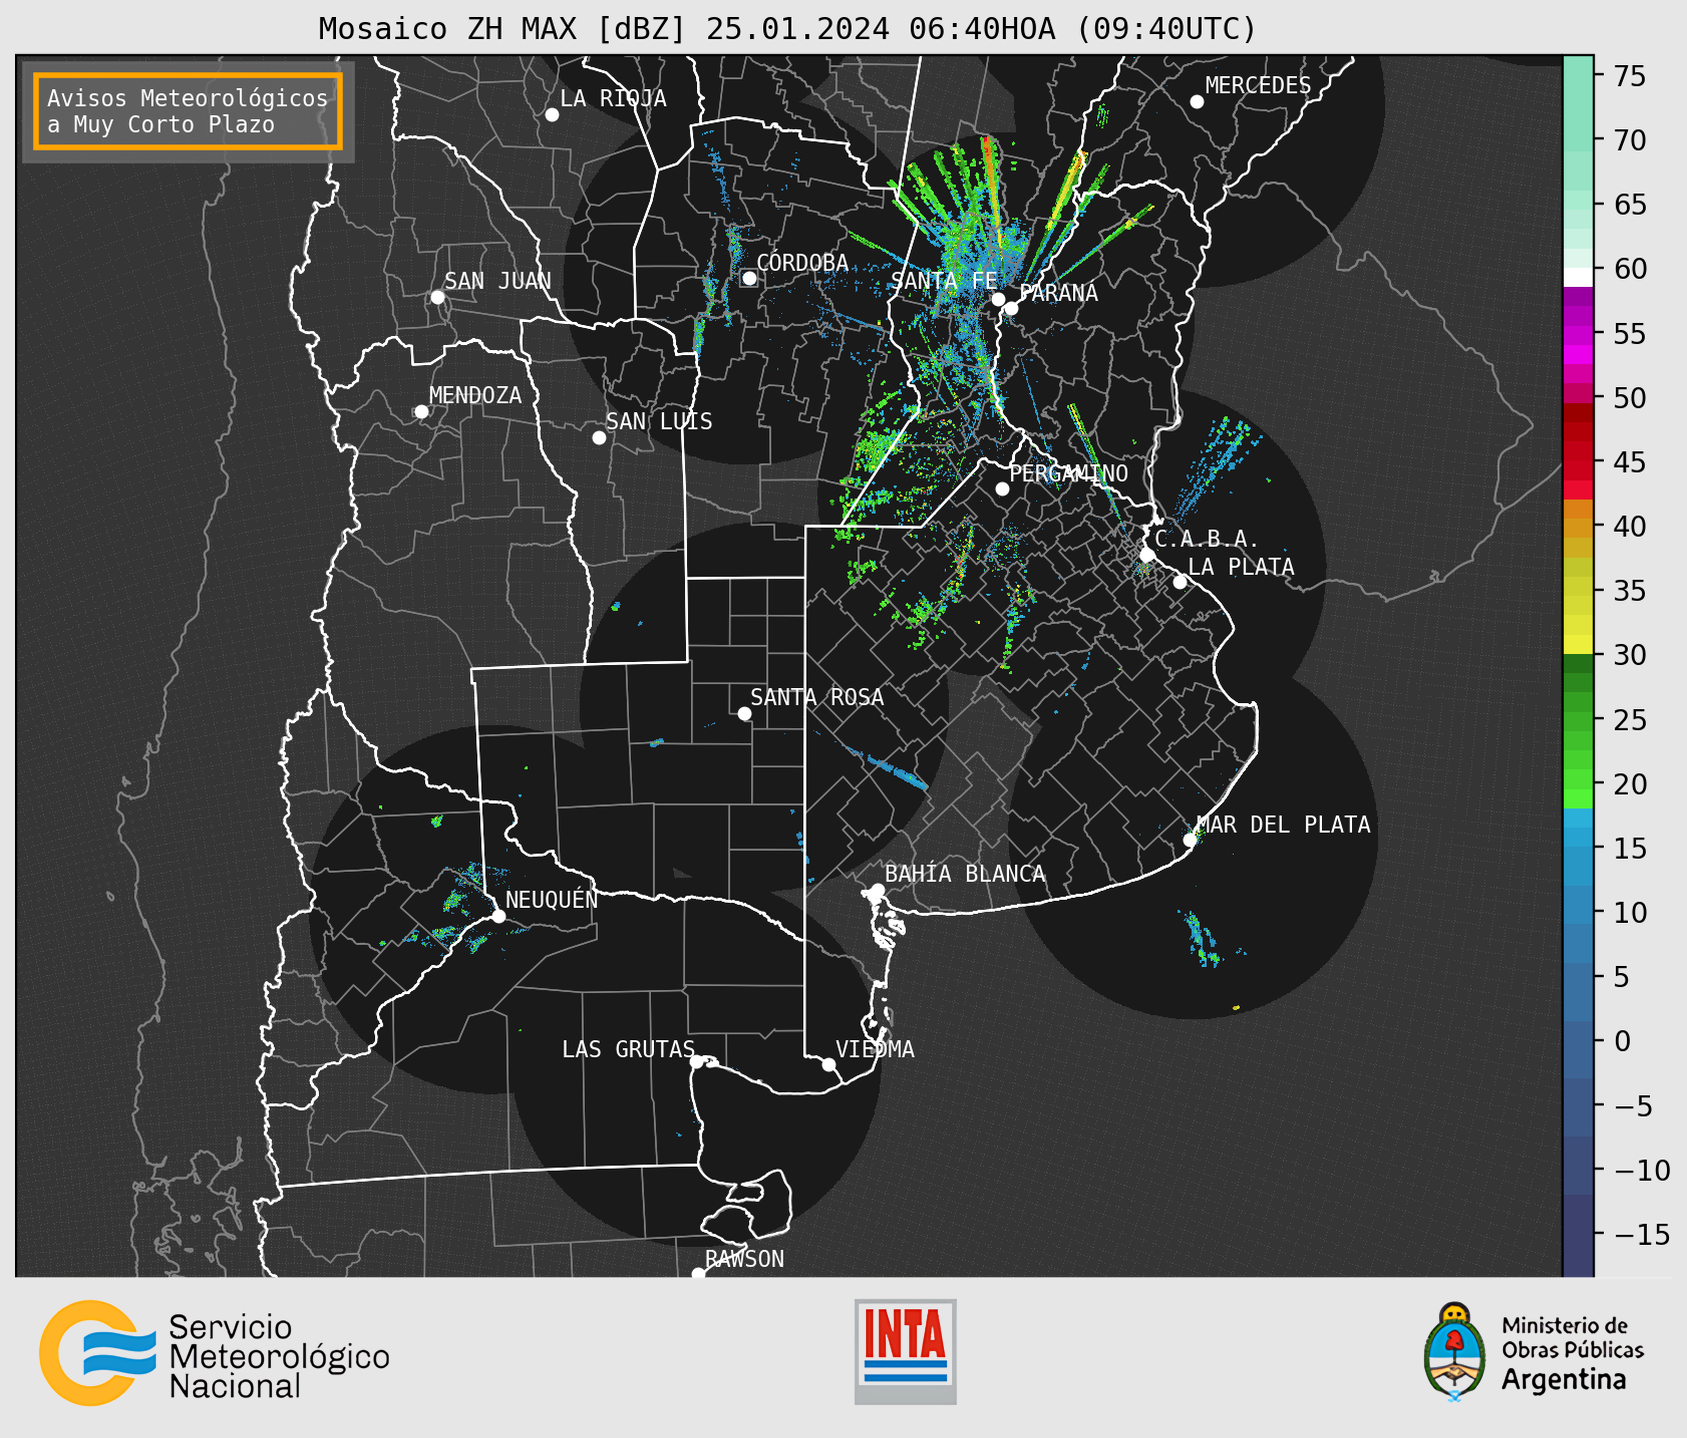Image resolution: width=1687 pixels, height=1438 pixels.
Task: Click the C.A.B.A. city marker
Action: [x=1148, y=555]
